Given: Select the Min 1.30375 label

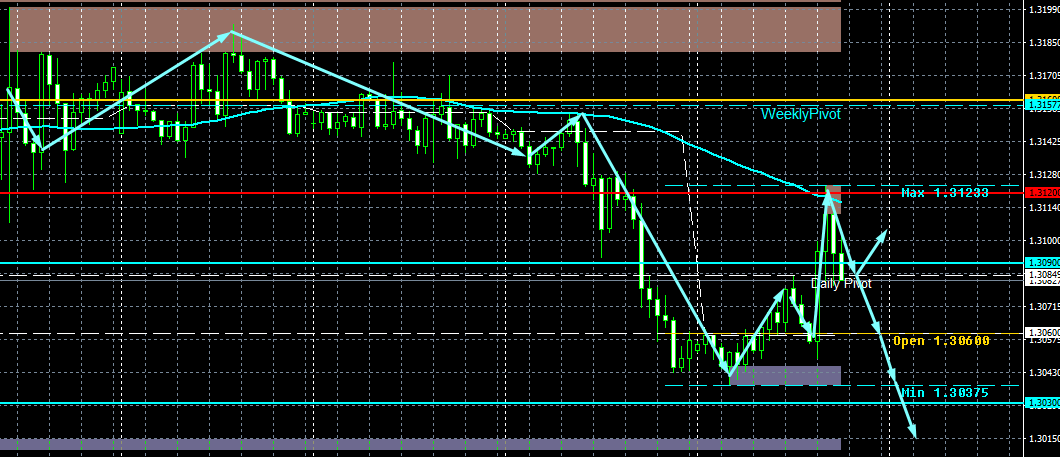Looking at the screenshot, I should [x=944, y=393].
